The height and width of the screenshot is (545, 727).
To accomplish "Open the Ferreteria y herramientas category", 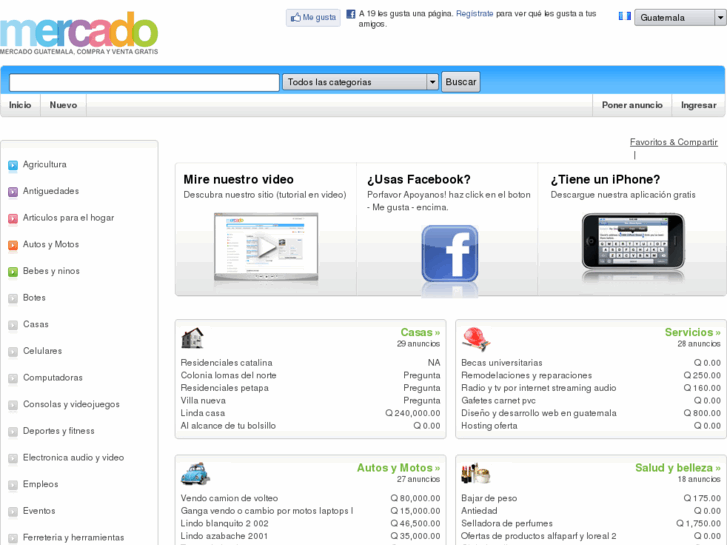I will (x=73, y=538).
